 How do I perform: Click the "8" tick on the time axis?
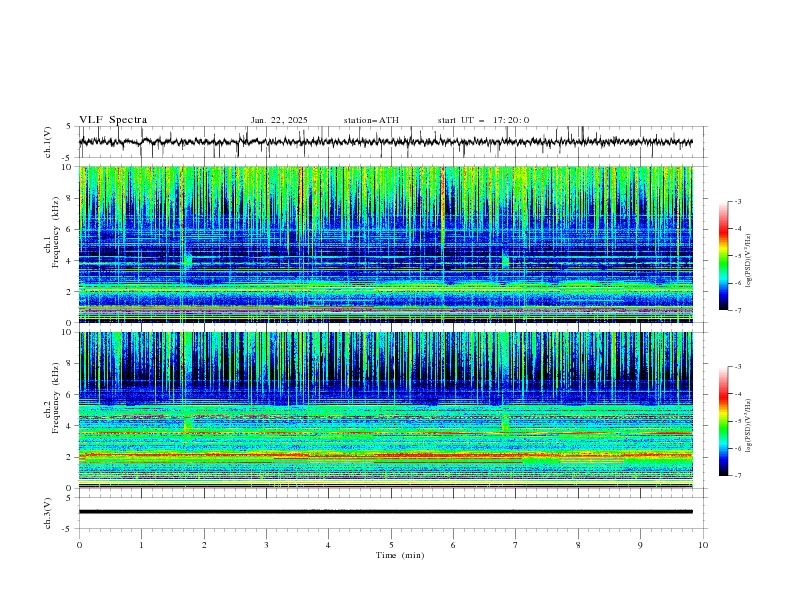pyautogui.click(x=578, y=545)
